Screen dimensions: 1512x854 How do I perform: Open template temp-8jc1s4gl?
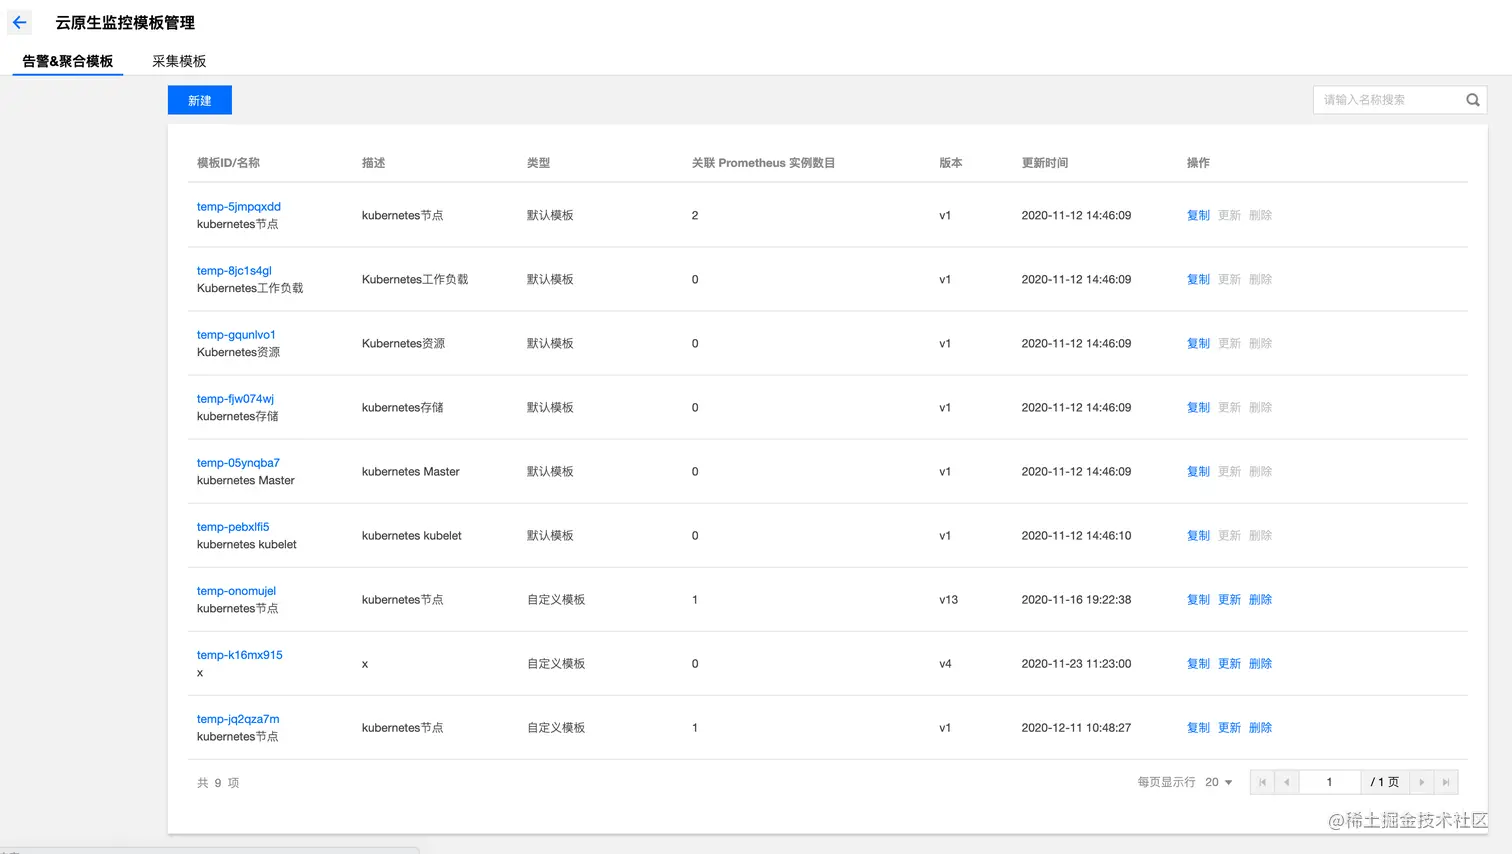[234, 271]
